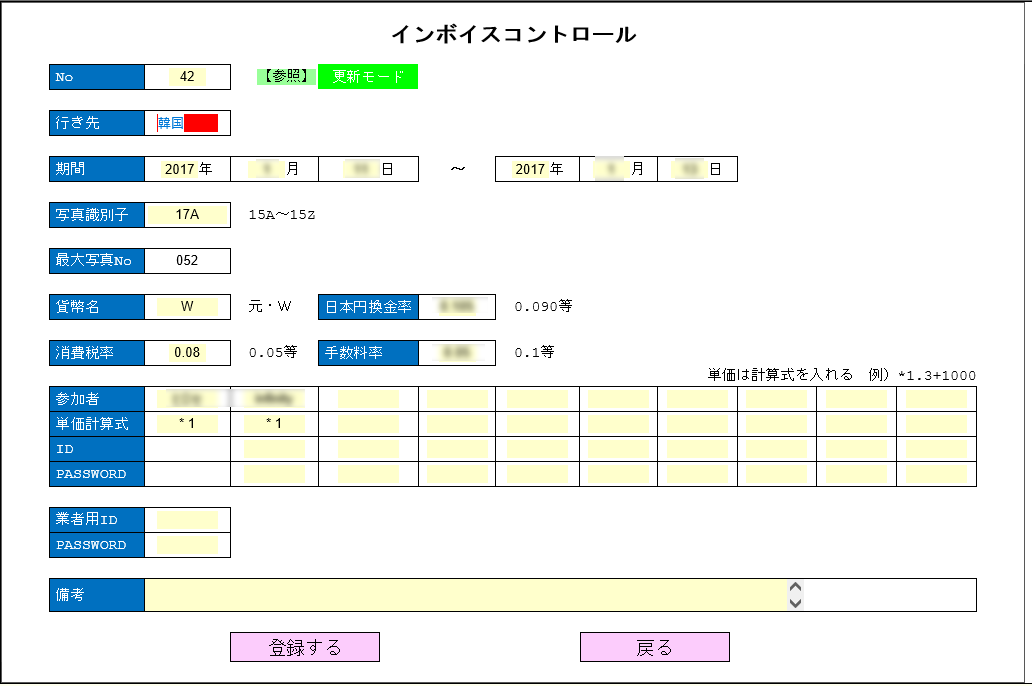Click the 戻る button

click(x=654, y=647)
